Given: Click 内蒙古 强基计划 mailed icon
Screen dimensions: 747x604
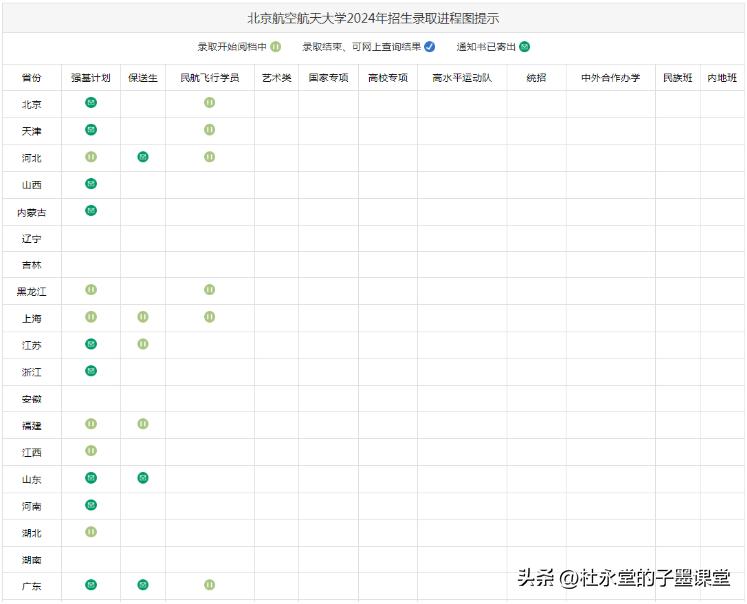Looking at the screenshot, I should [x=91, y=211].
